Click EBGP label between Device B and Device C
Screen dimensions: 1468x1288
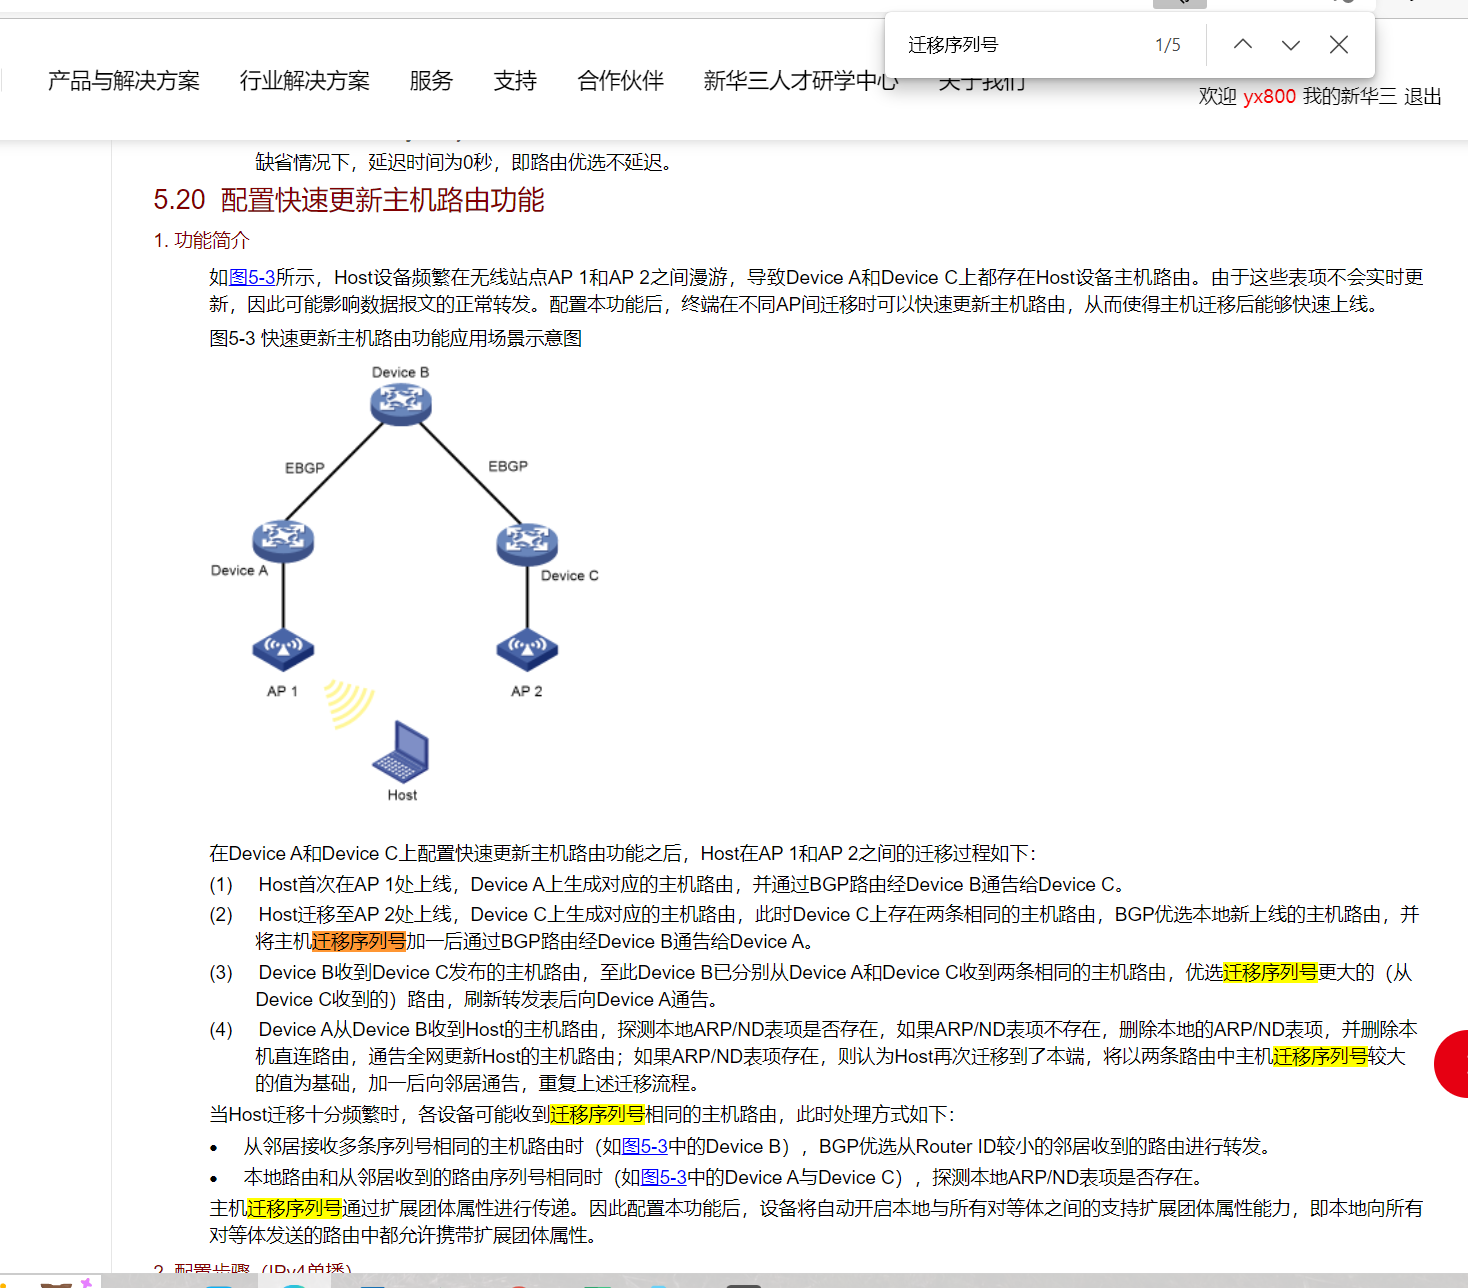[508, 466]
